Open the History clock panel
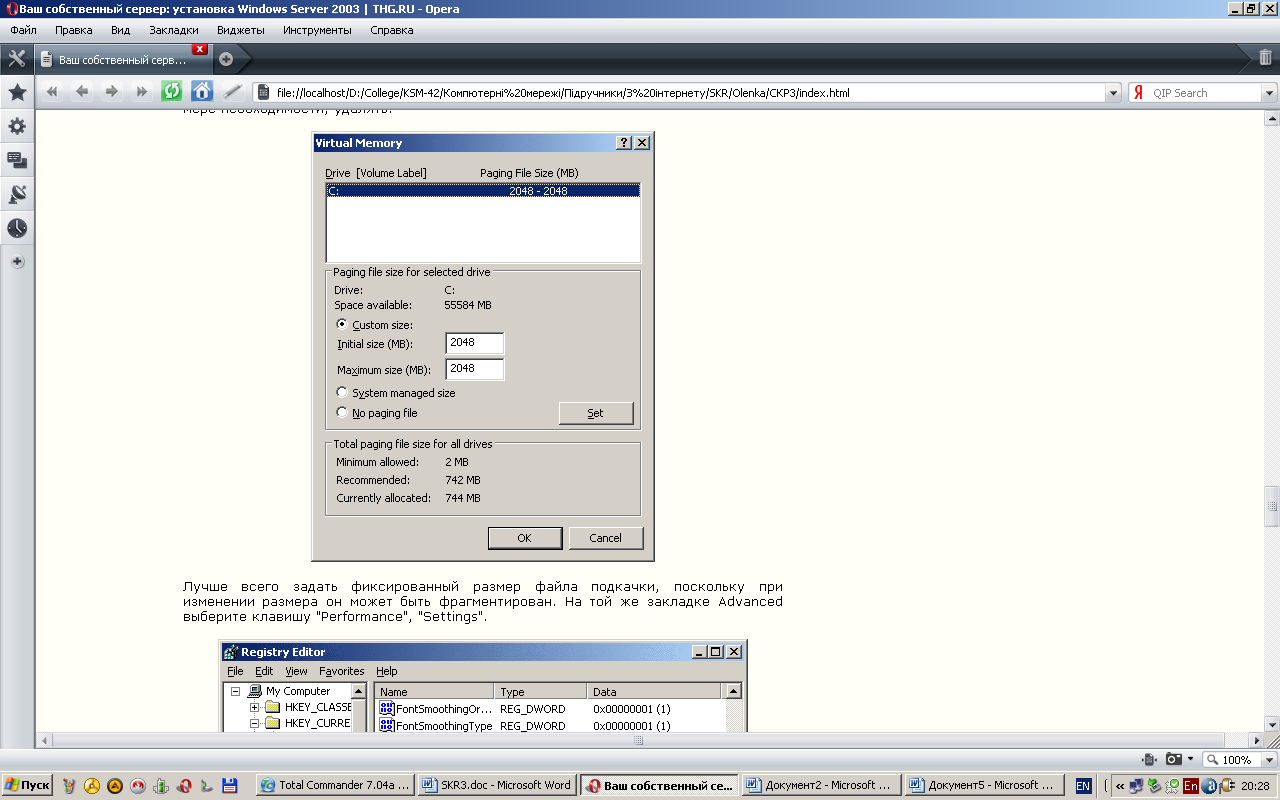 (17, 228)
